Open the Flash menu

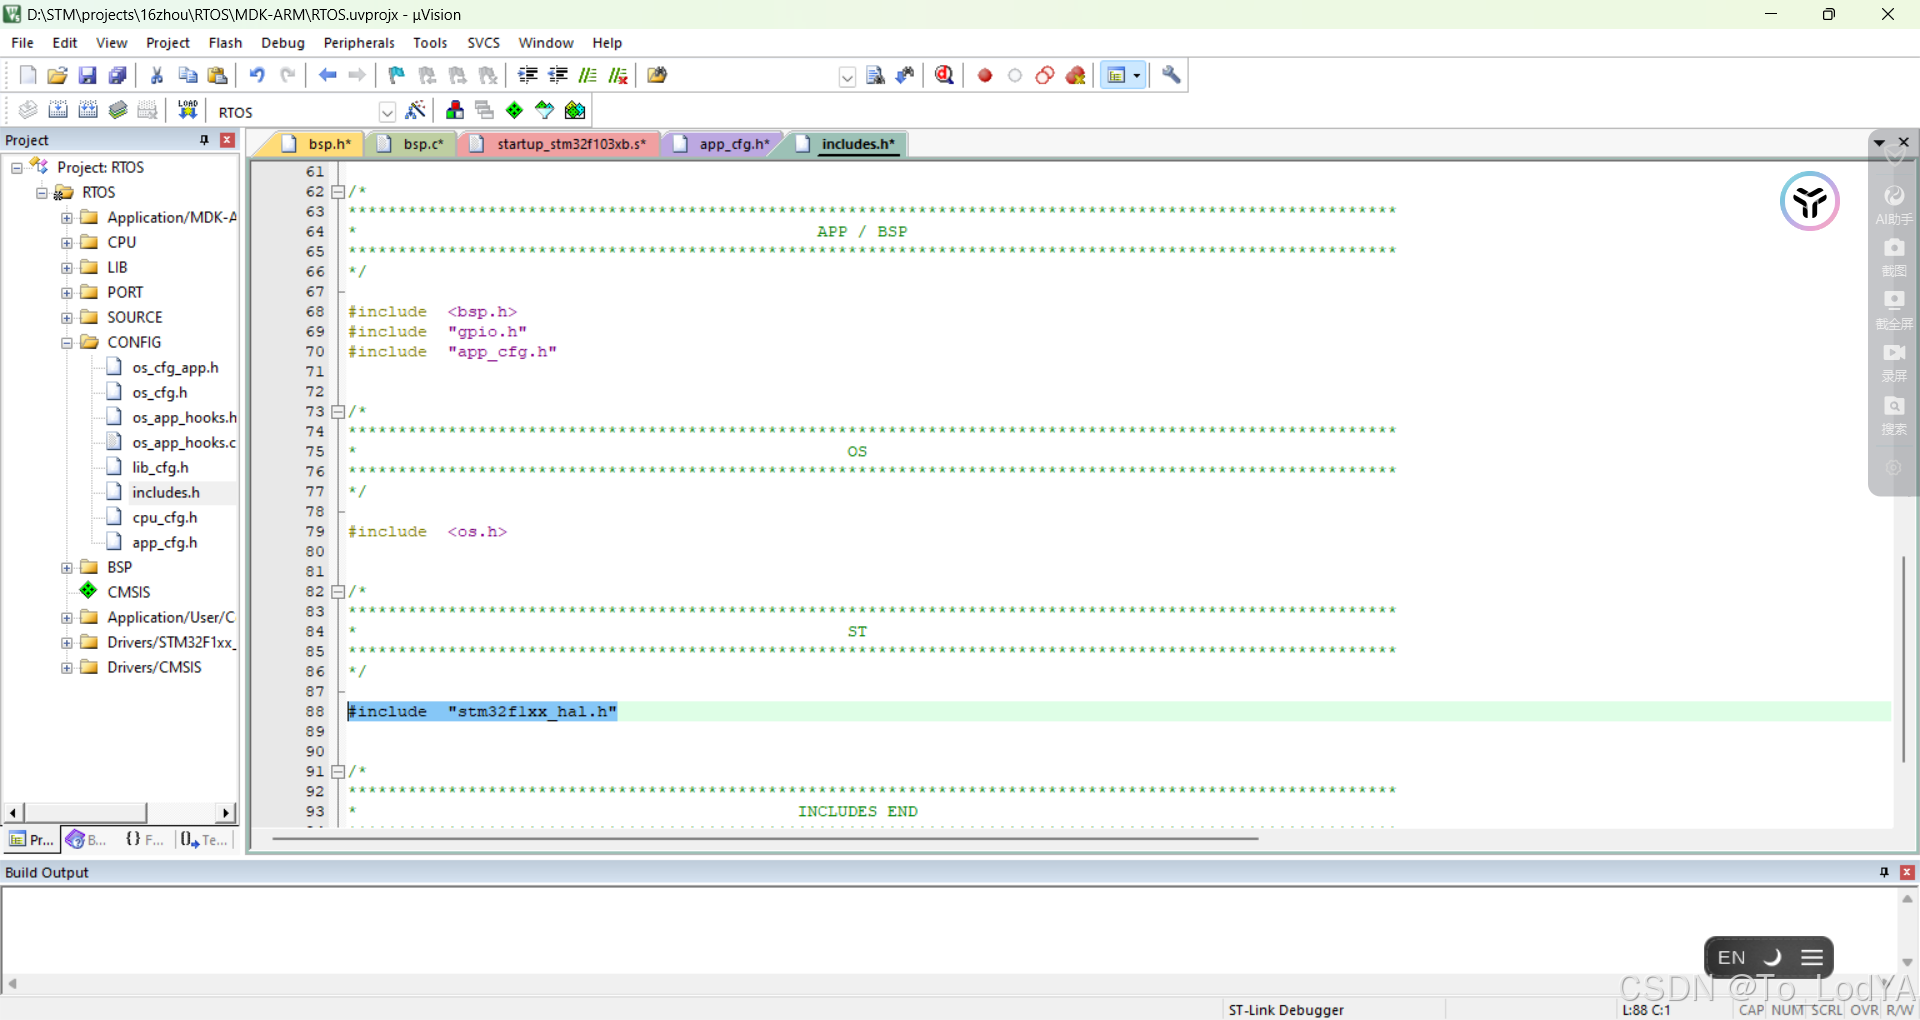tap(225, 43)
